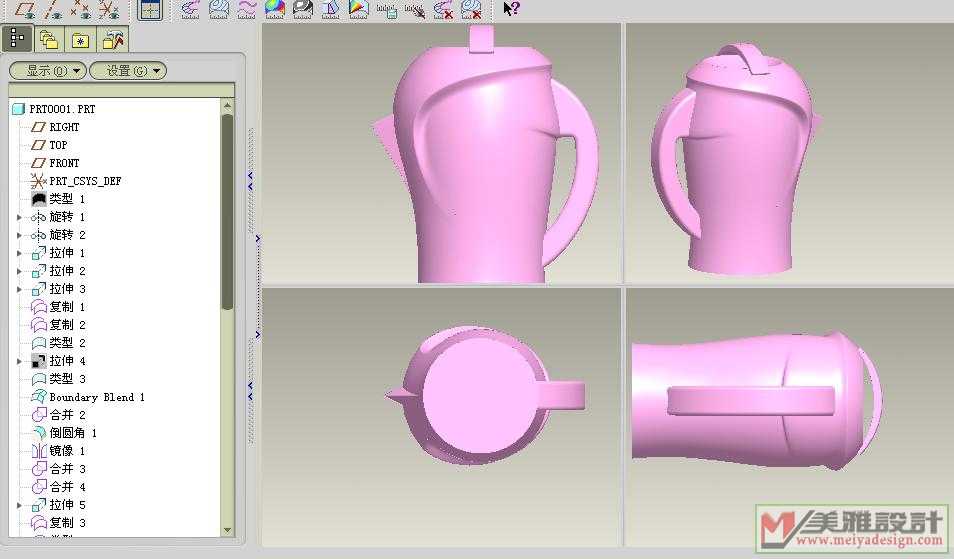Expand the 旋转 1 feature node
Screen dimensions: 954x559
click(x=19, y=217)
